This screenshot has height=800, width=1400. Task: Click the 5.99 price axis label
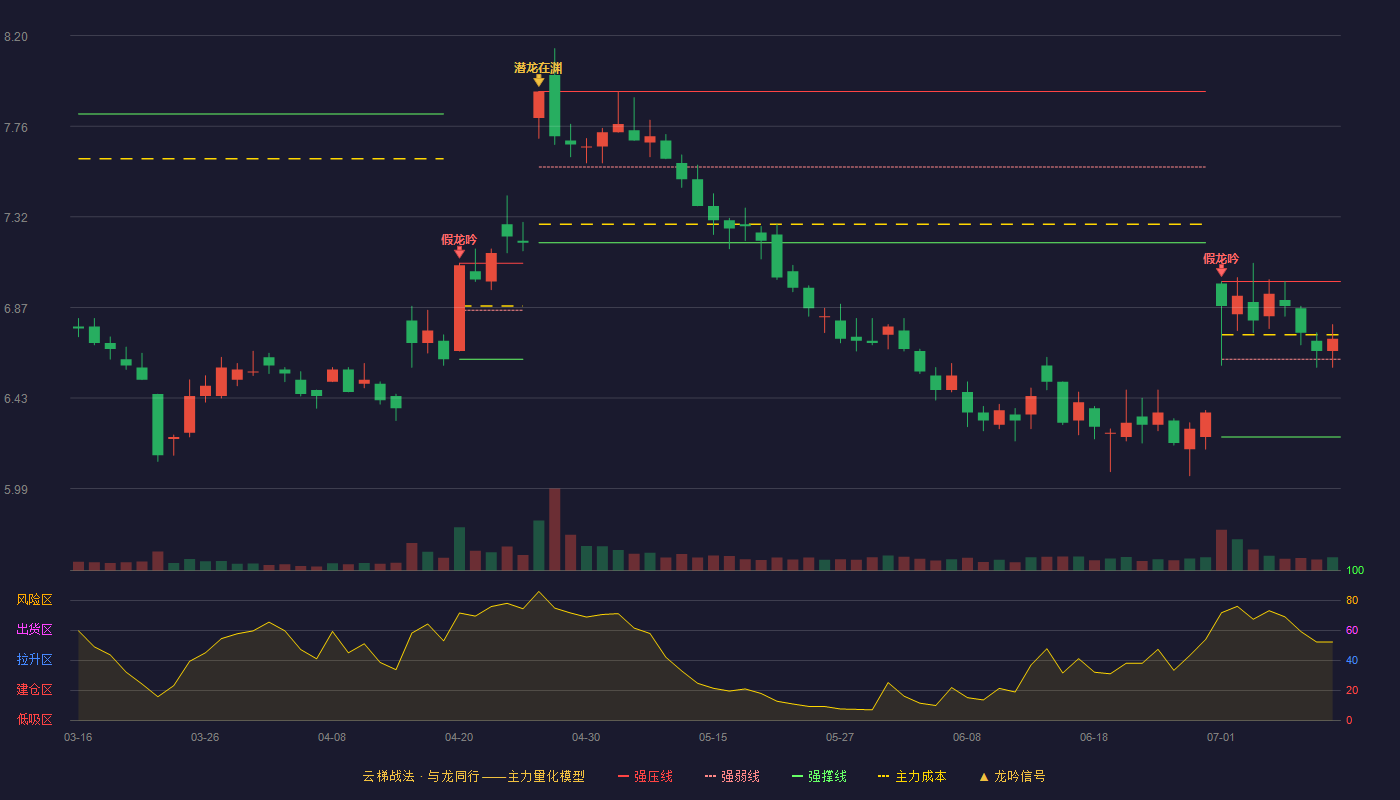pyautogui.click(x=16, y=490)
